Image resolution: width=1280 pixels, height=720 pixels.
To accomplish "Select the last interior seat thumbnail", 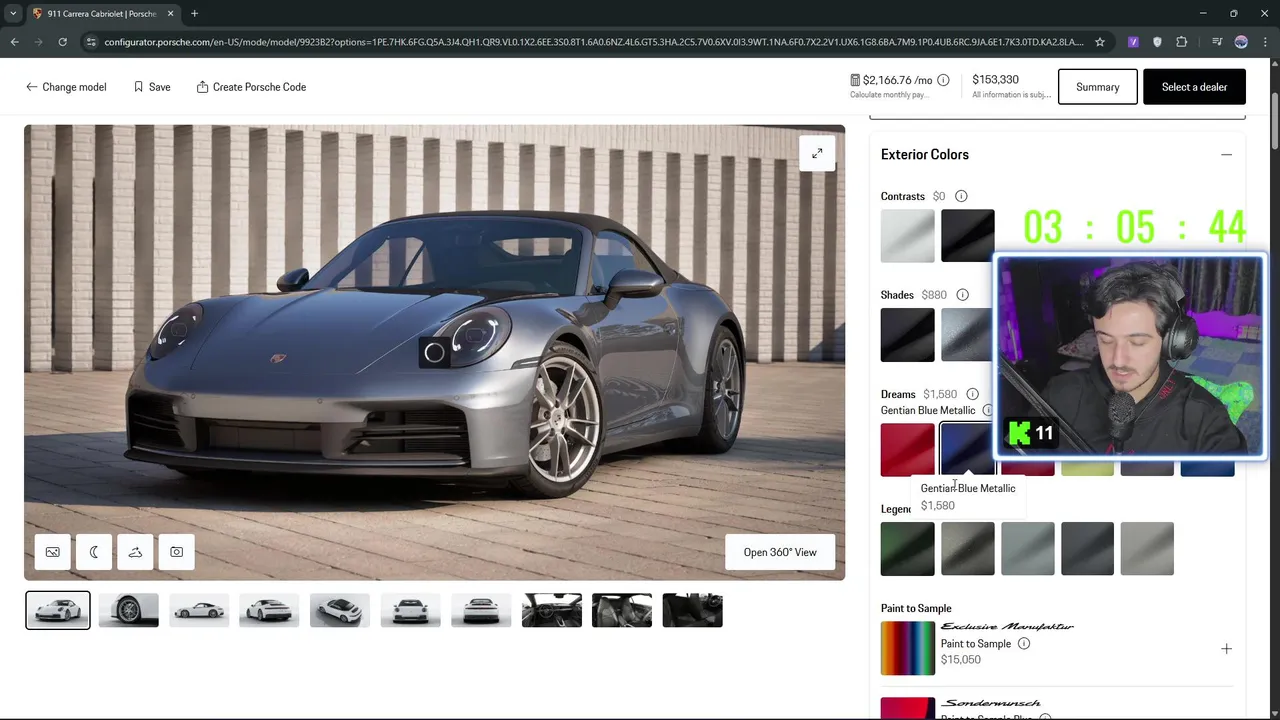I will point(692,611).
